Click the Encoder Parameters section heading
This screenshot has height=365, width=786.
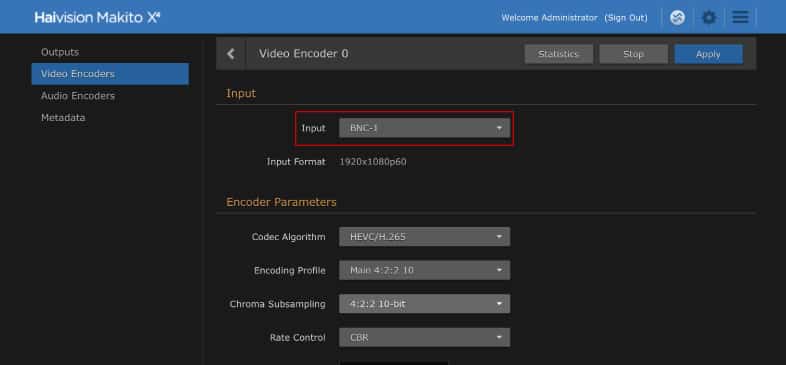pos(281,202)
